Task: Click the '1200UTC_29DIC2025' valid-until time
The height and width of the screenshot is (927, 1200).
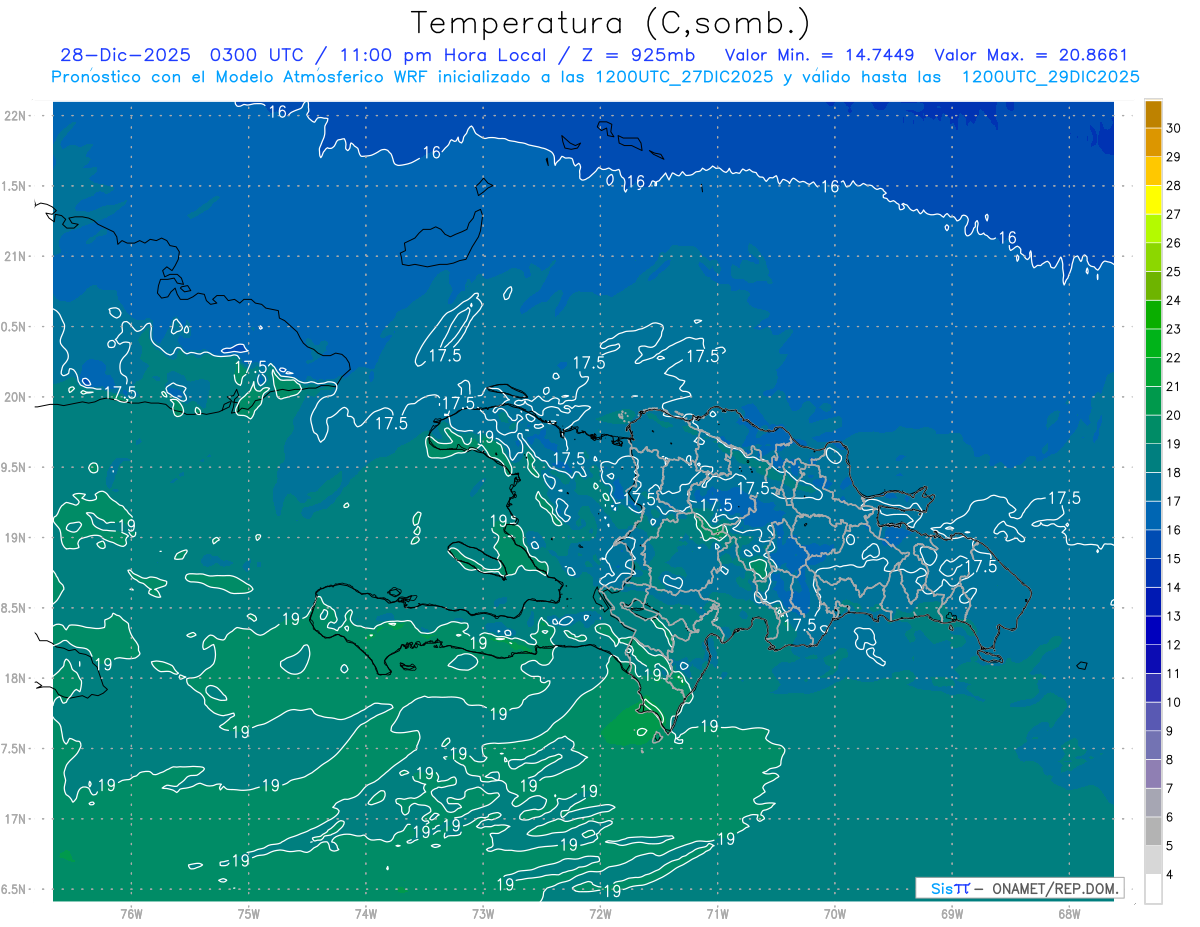Action: pyautogui.click(x=1050, y=77)
